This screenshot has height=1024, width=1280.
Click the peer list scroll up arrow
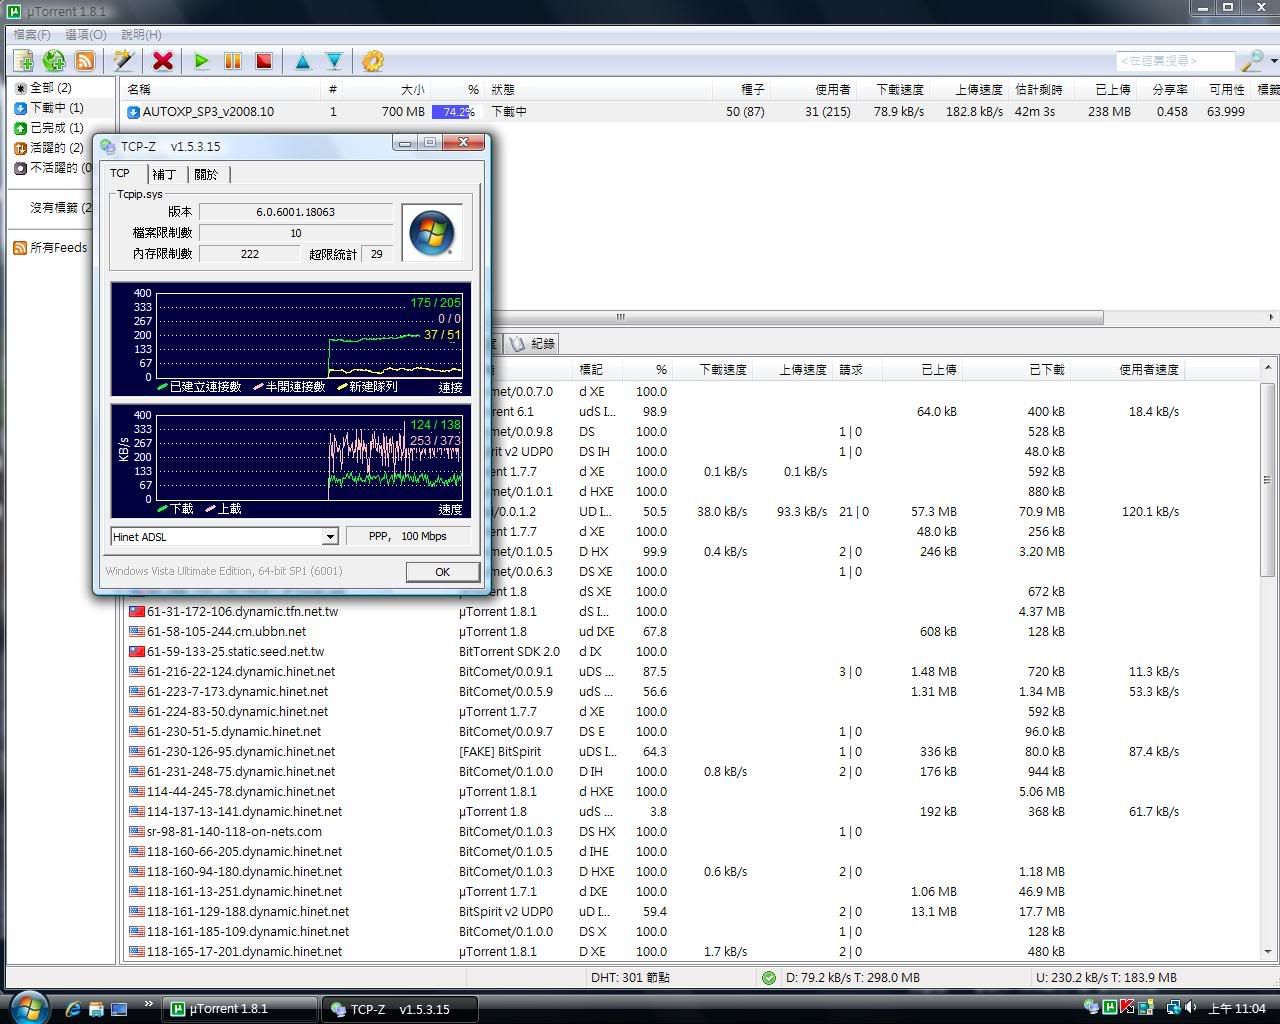click(1268, 368)
